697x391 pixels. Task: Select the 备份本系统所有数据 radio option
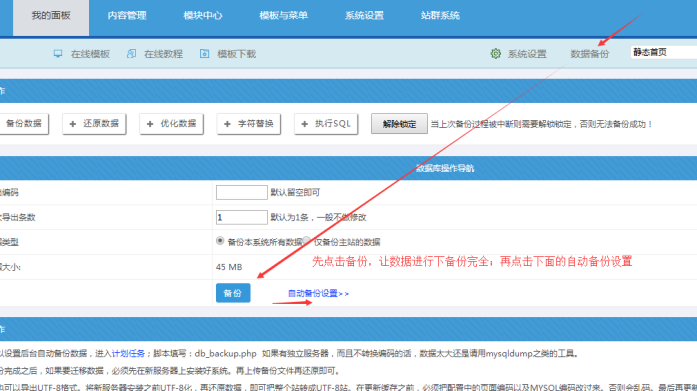pos(220,241)
